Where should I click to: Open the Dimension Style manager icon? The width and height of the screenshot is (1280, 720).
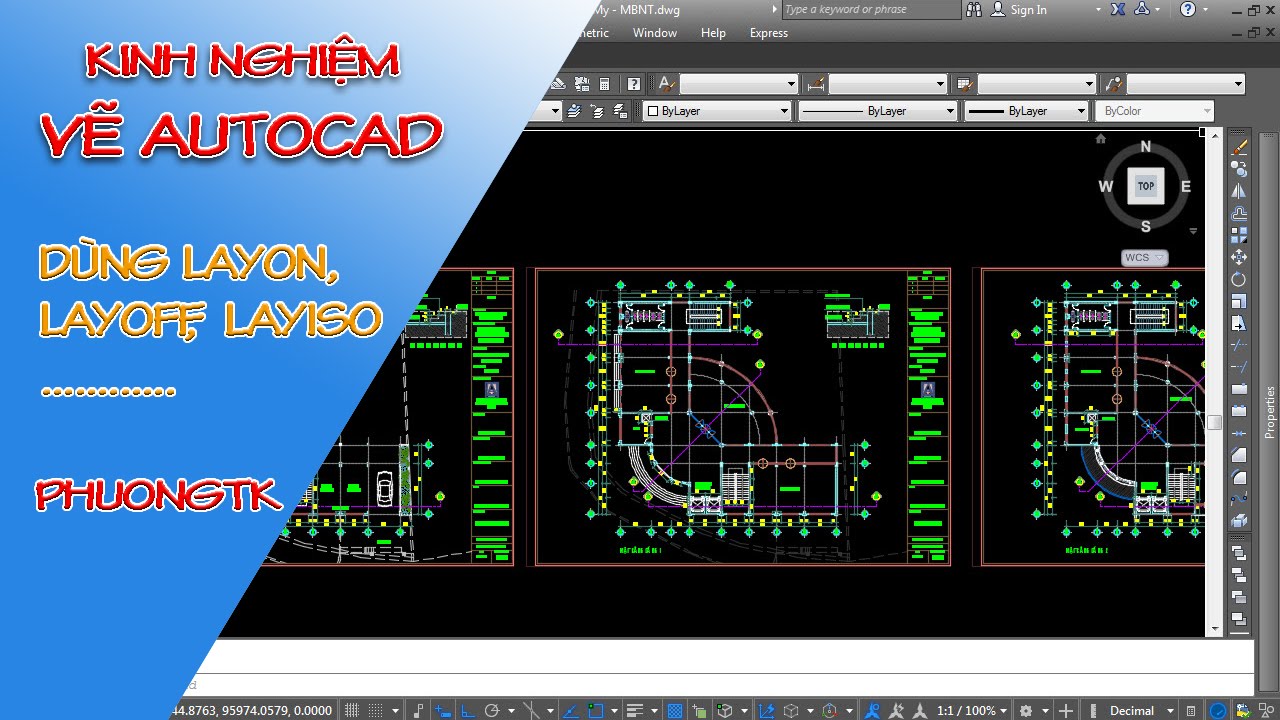click(x=816, y=84)
